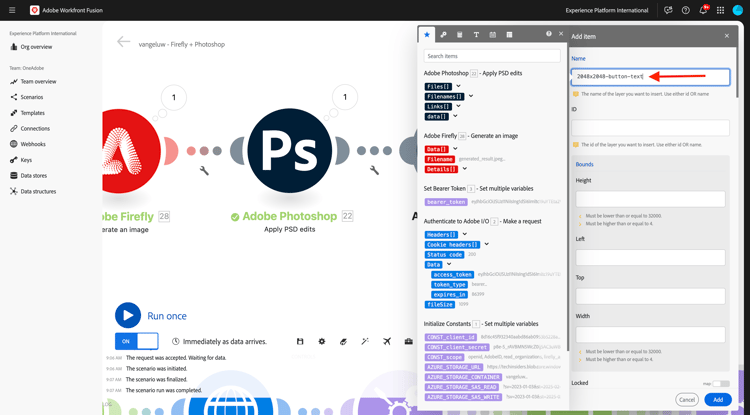Open Scenarios in the sidebar
Screen dimensions: 750x415
coord(32,97)
